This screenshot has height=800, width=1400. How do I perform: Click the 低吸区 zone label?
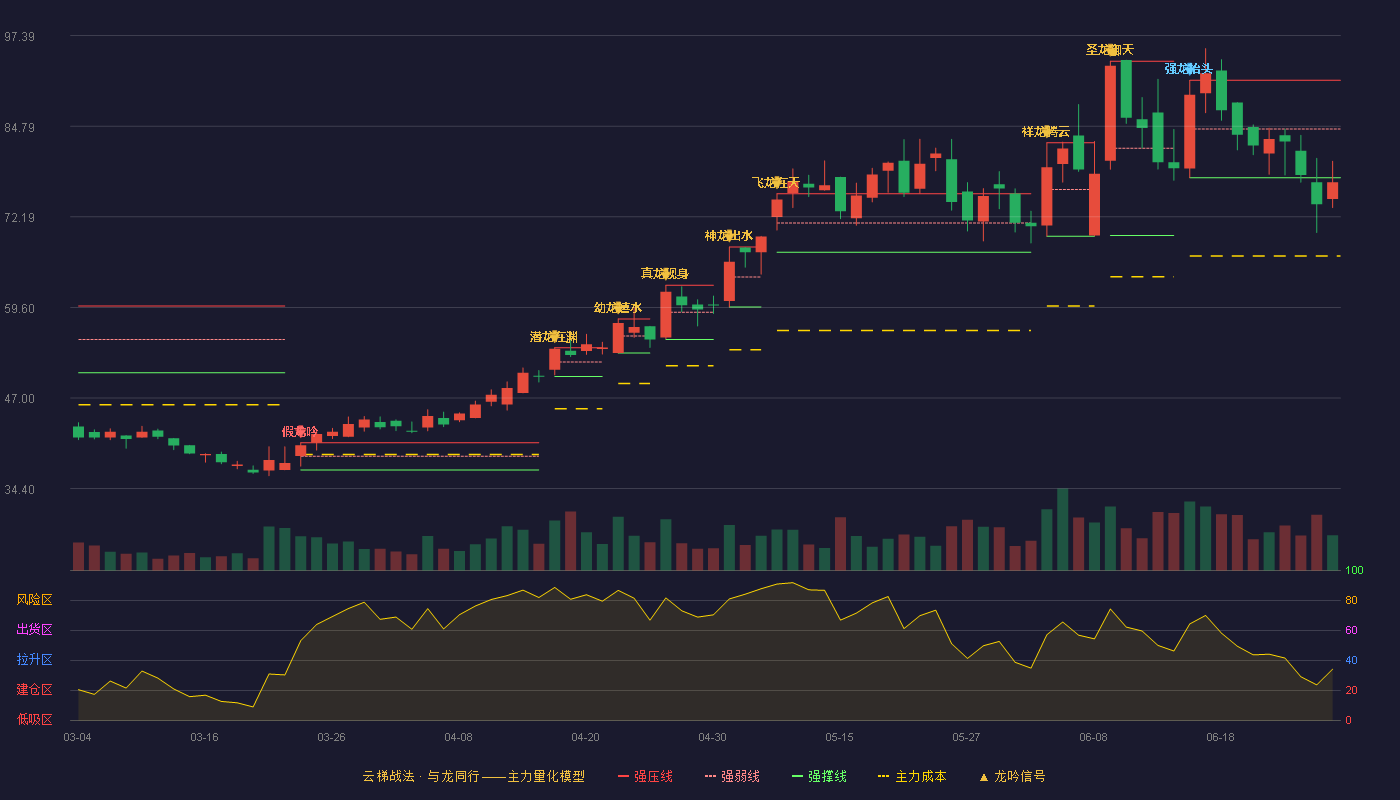tap(34, 720)
